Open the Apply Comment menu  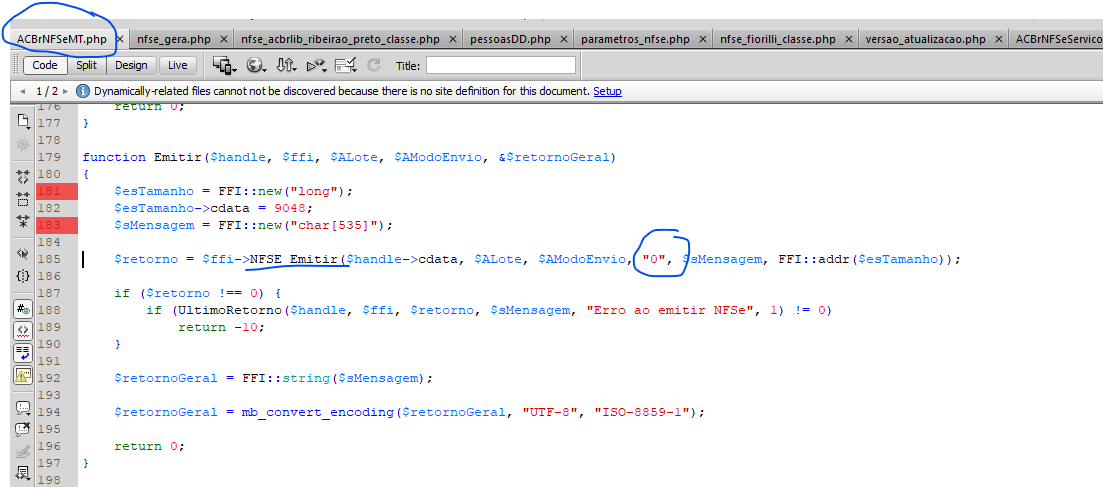click(23, 407)
